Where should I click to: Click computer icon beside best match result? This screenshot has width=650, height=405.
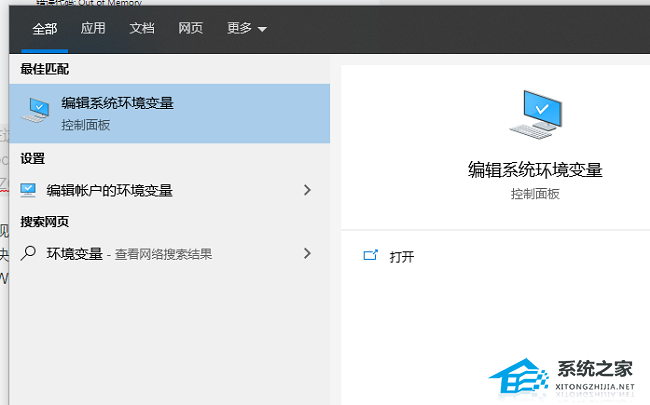point(36,110)
